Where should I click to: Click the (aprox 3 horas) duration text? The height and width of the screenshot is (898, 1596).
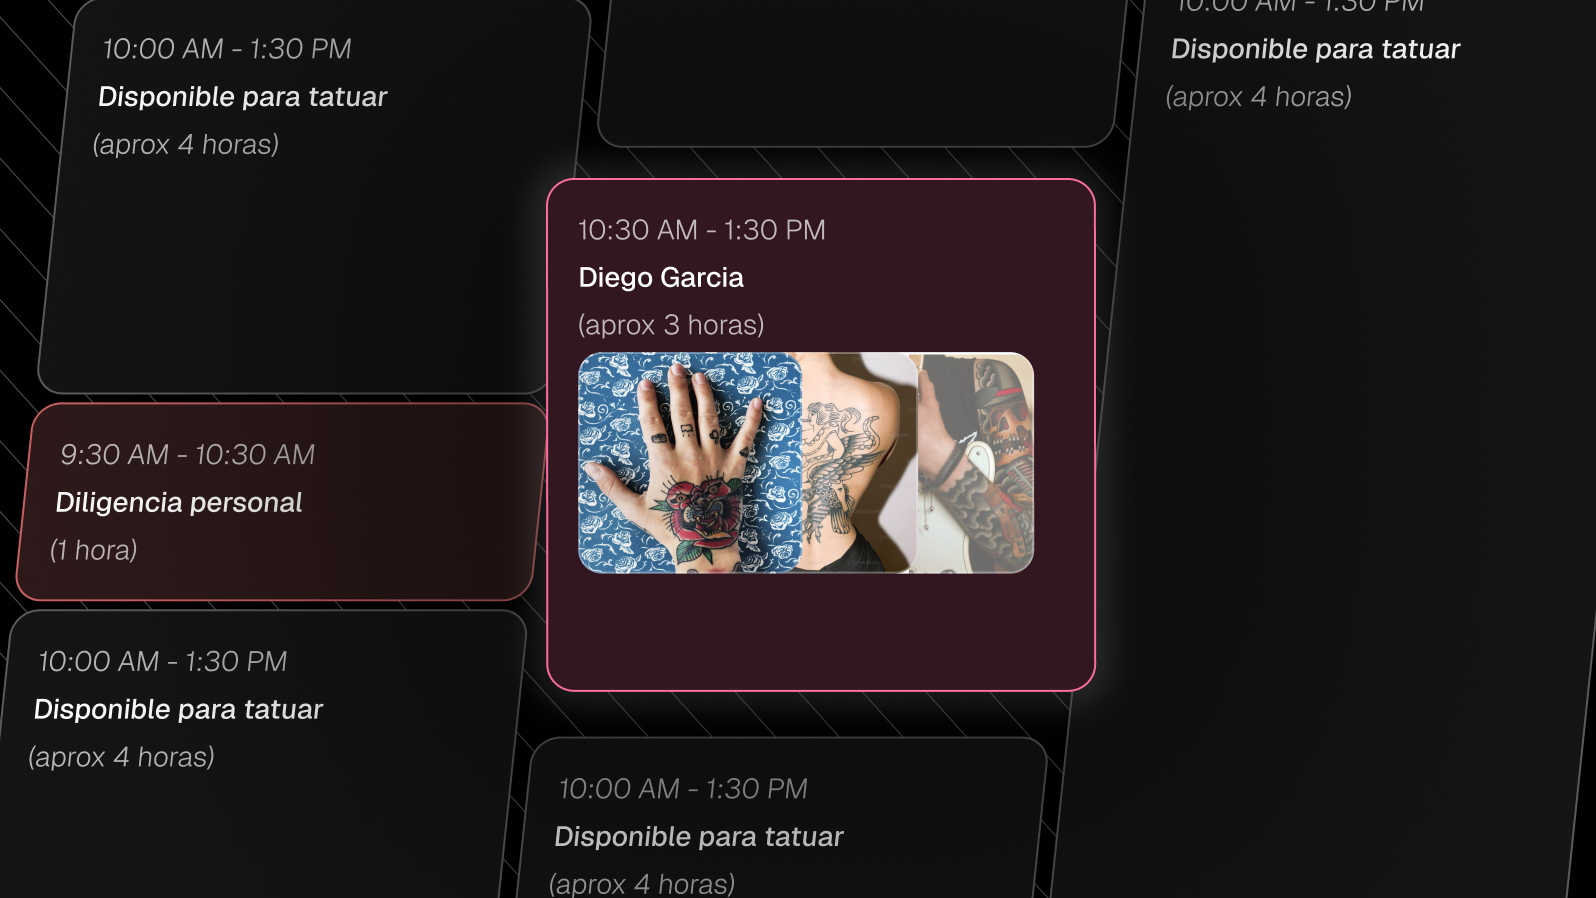[x=671, y=325]
